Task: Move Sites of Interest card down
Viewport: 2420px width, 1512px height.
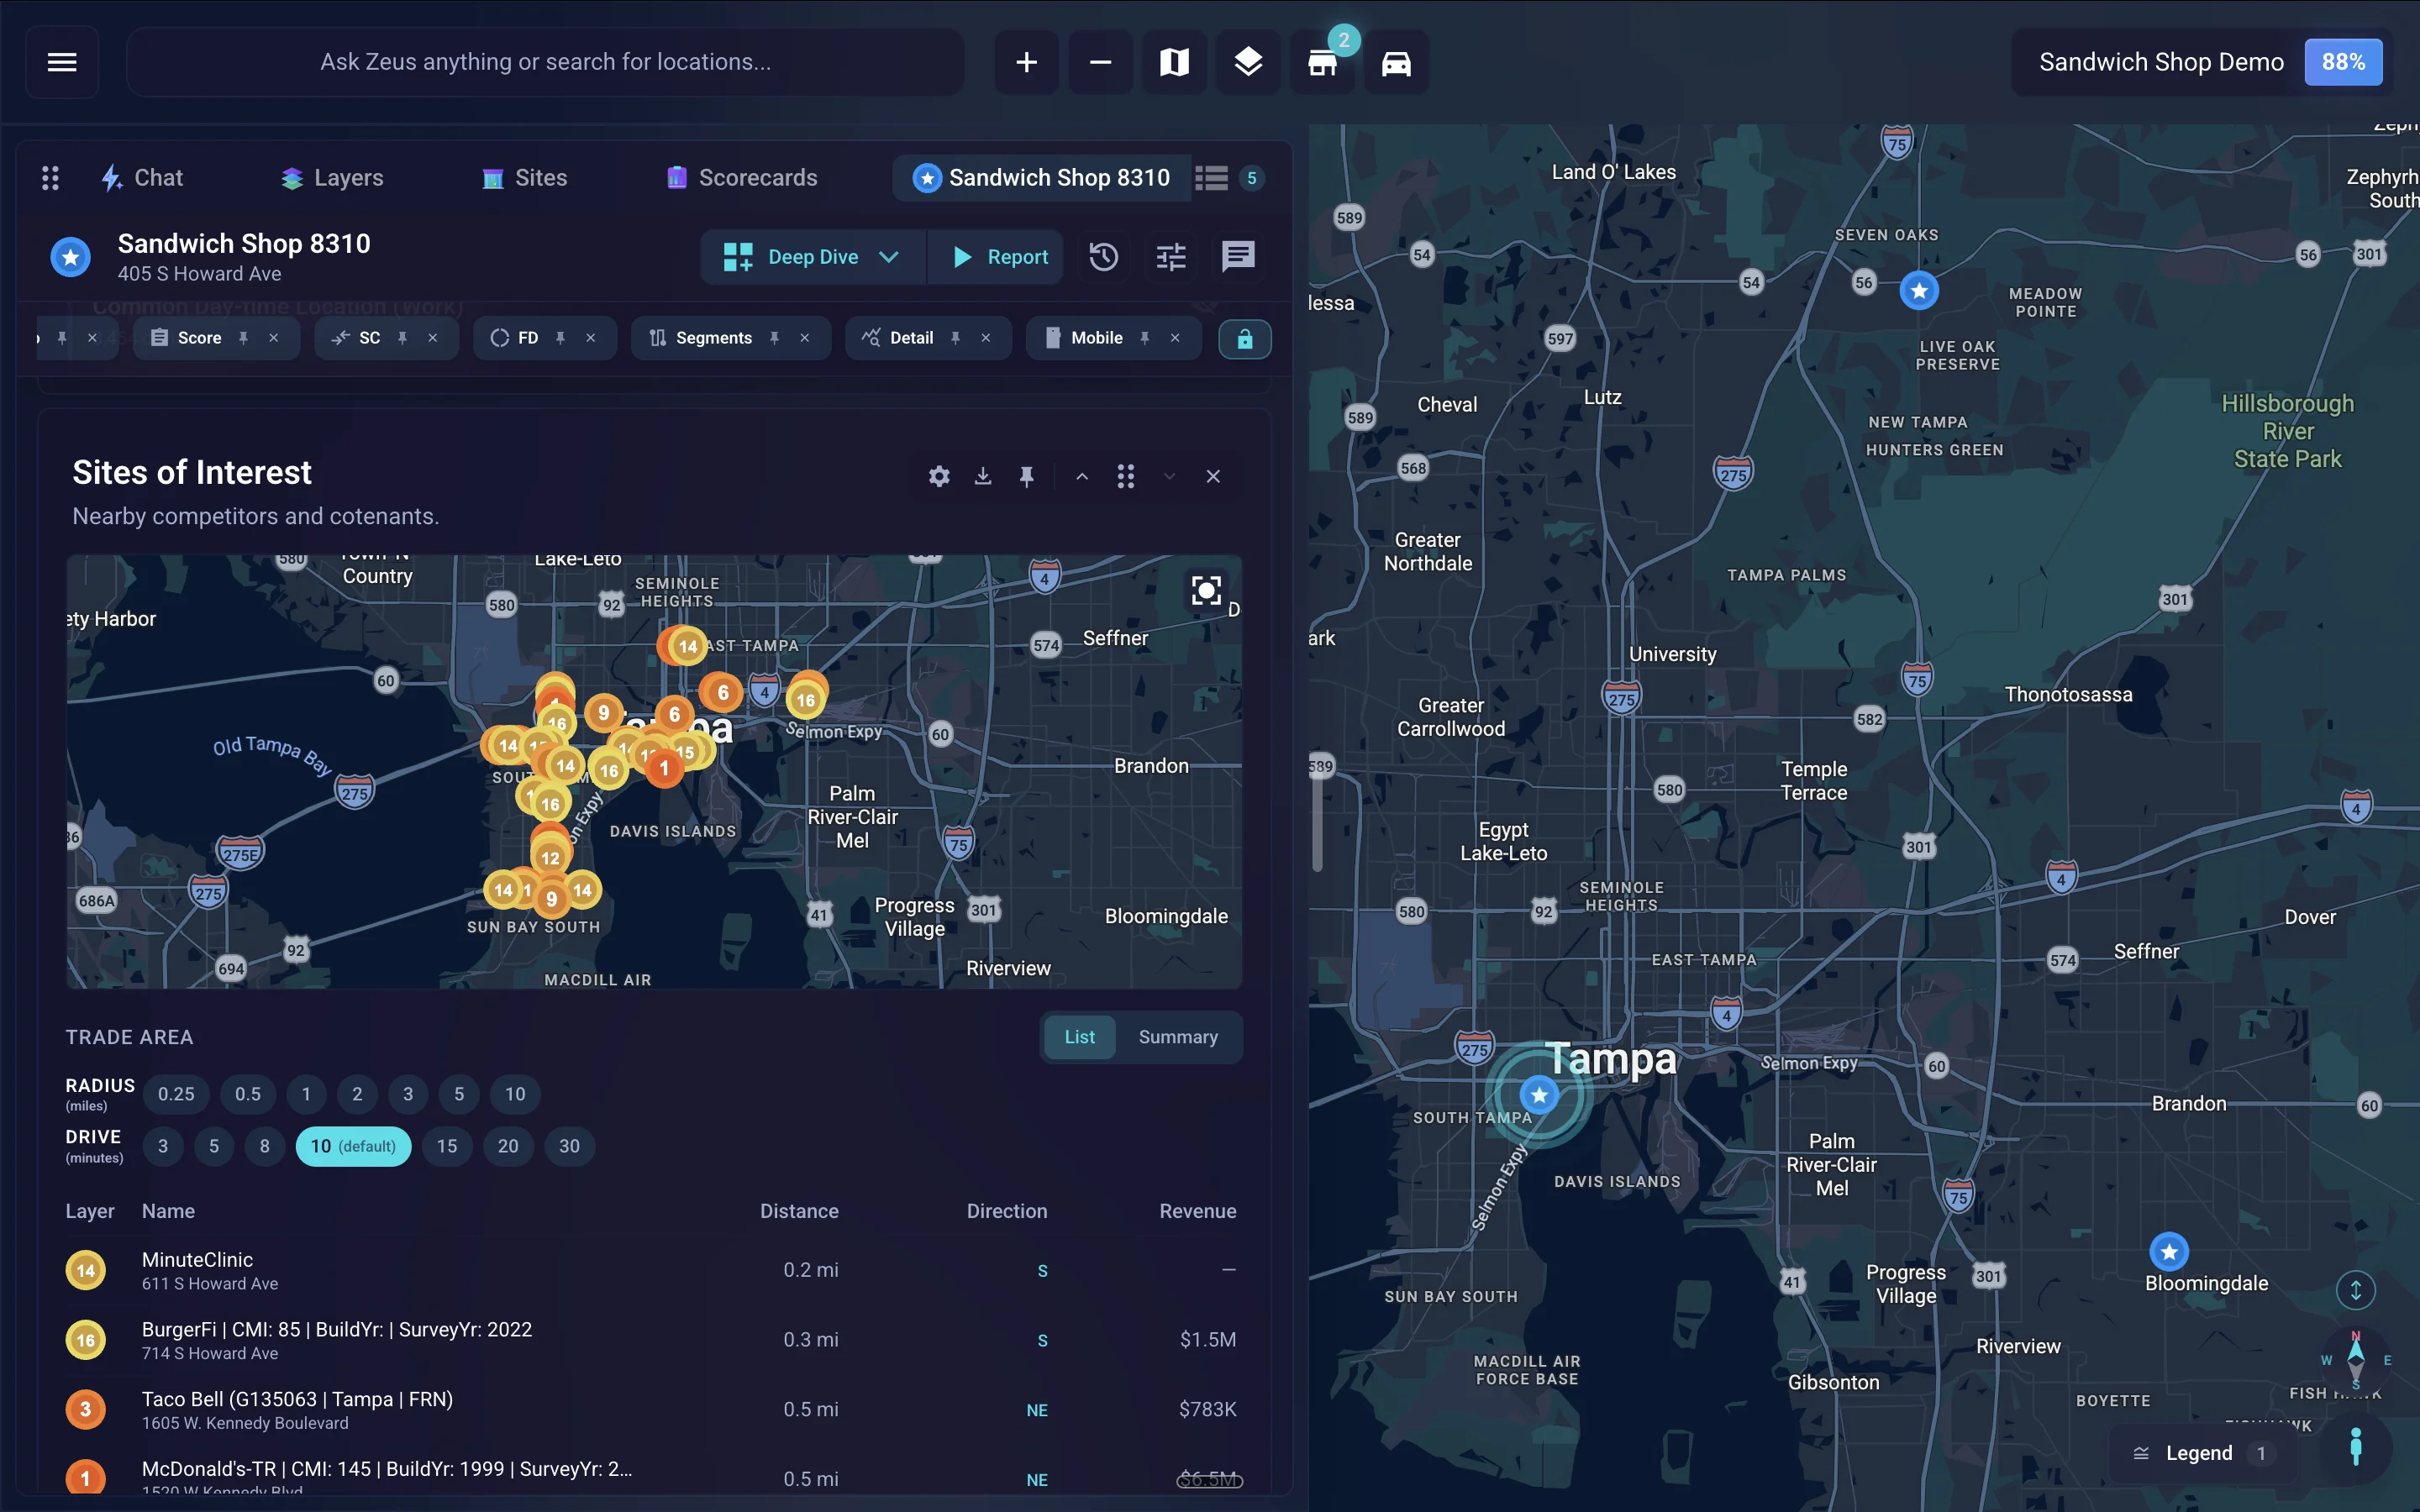Action: click(1169, 476)
